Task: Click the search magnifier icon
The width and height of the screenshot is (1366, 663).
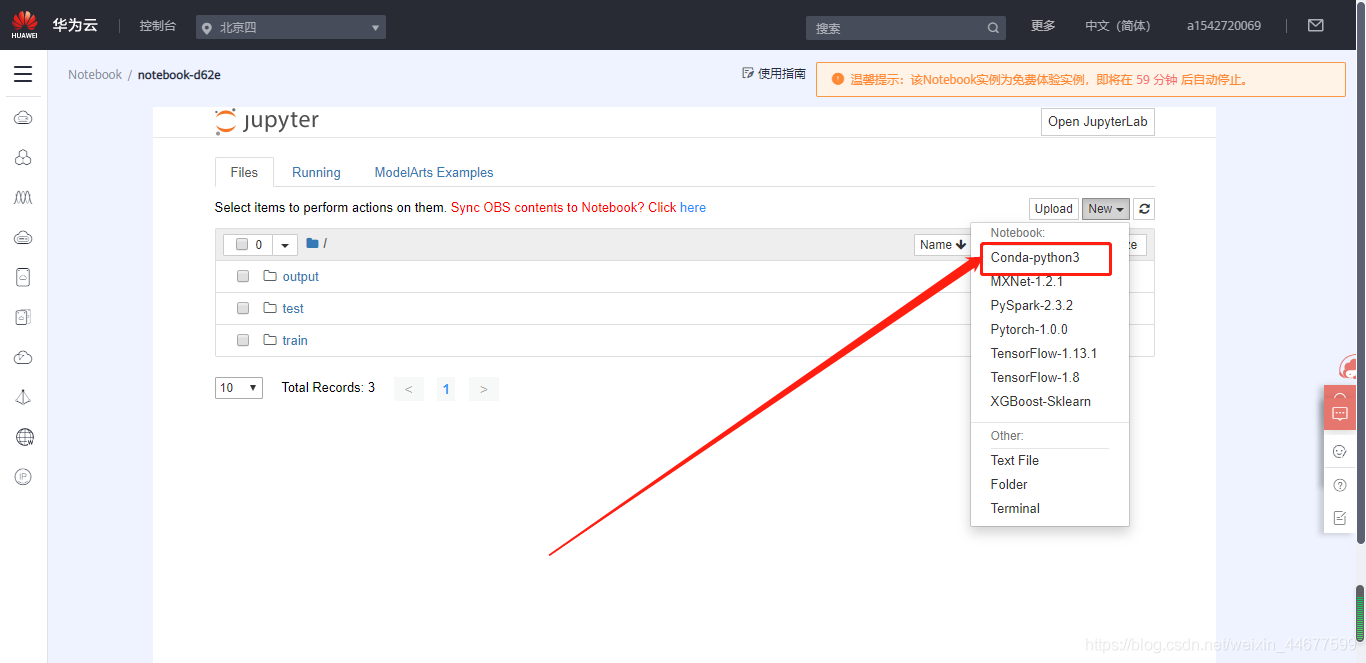Action: coord(993,28)
